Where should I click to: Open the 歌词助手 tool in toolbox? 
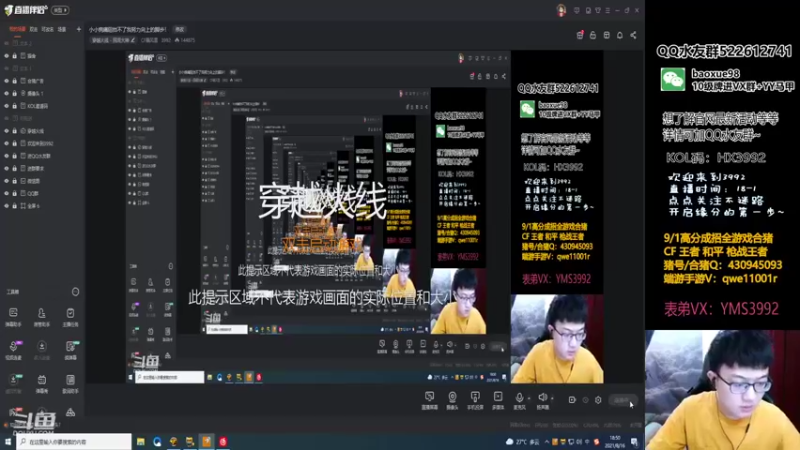tap(70, 384)
